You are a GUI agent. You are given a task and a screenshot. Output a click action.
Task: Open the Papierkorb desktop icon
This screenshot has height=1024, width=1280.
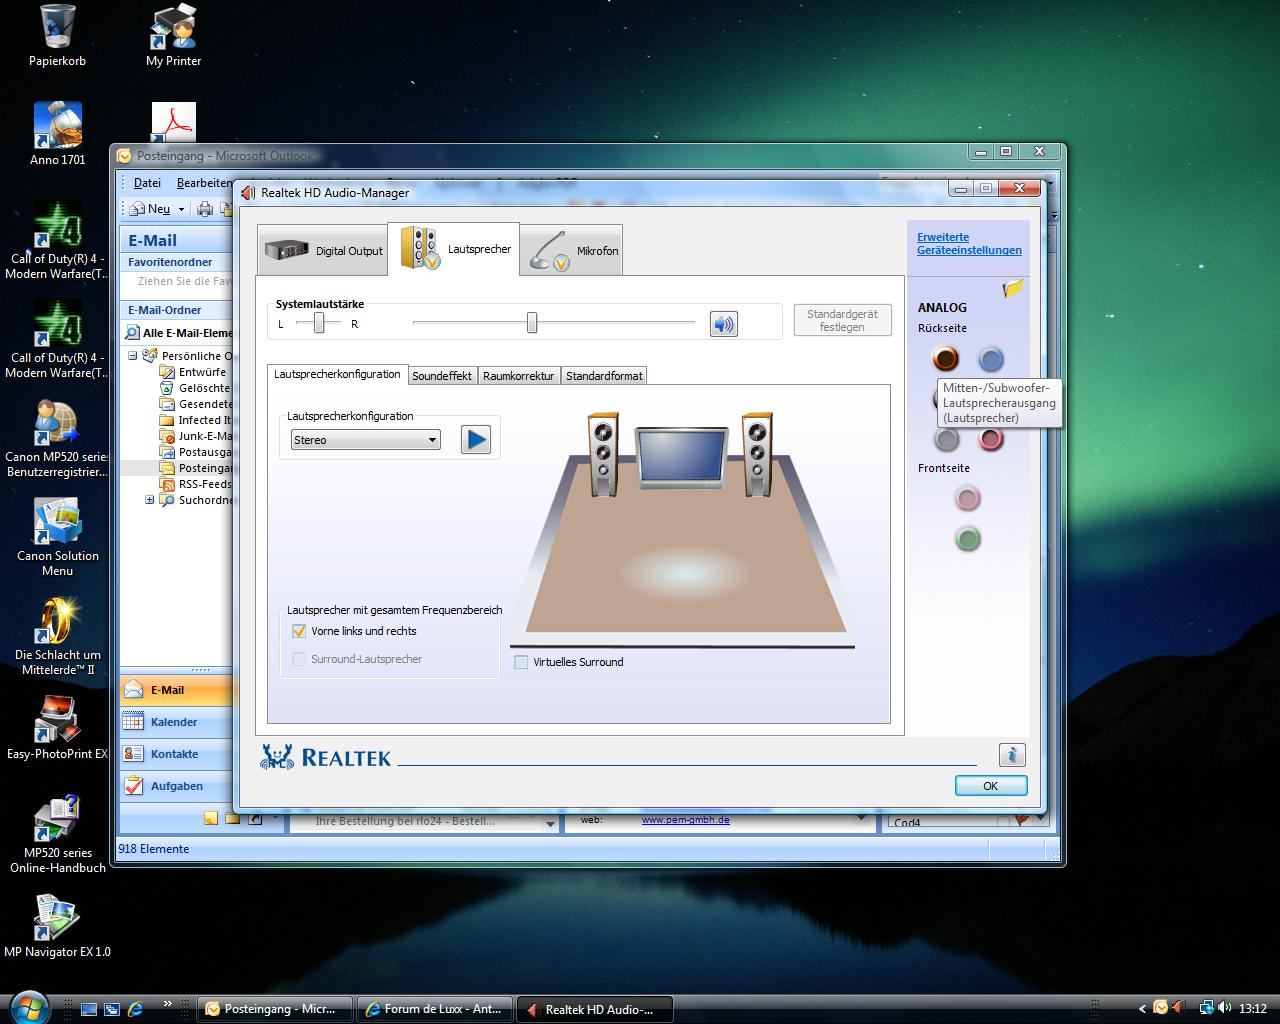(57, 36)
